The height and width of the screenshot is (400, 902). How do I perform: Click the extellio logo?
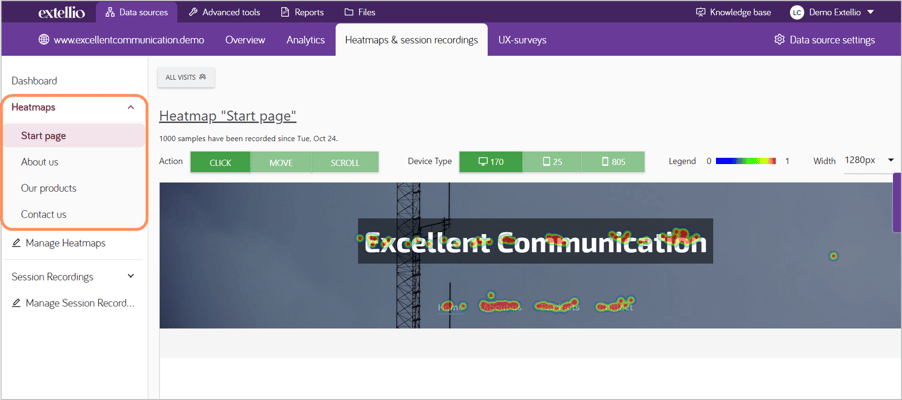62,12
